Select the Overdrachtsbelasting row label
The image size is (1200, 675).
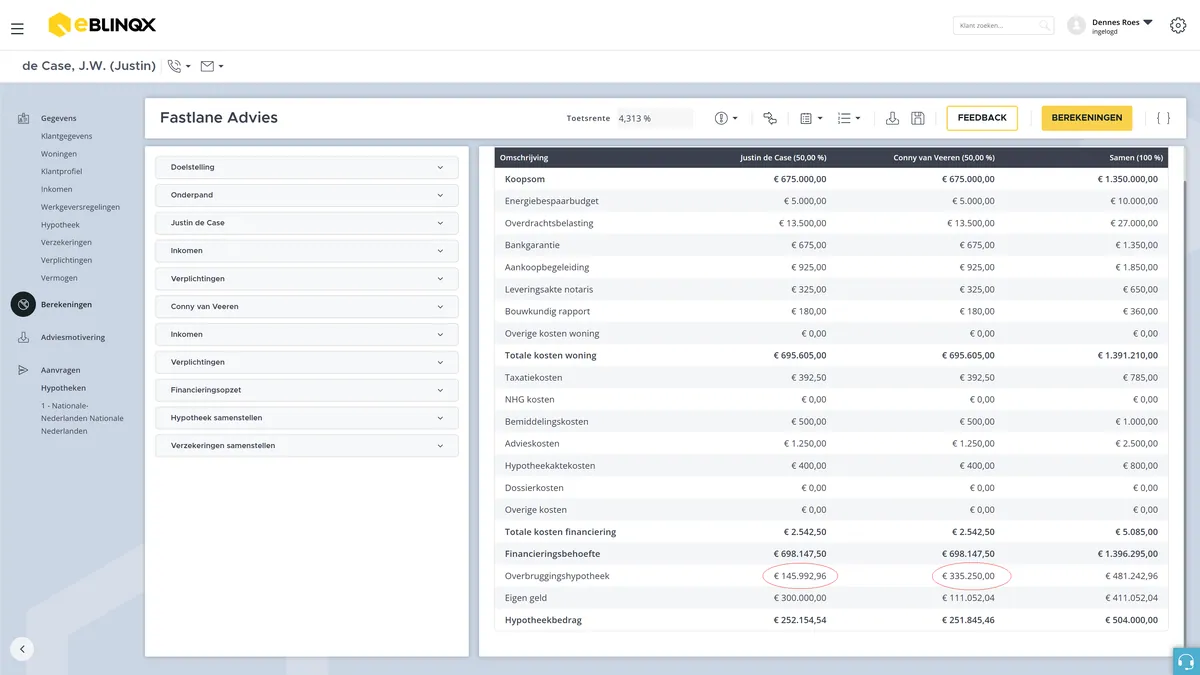pyautogui.click(x=549, y=223)
